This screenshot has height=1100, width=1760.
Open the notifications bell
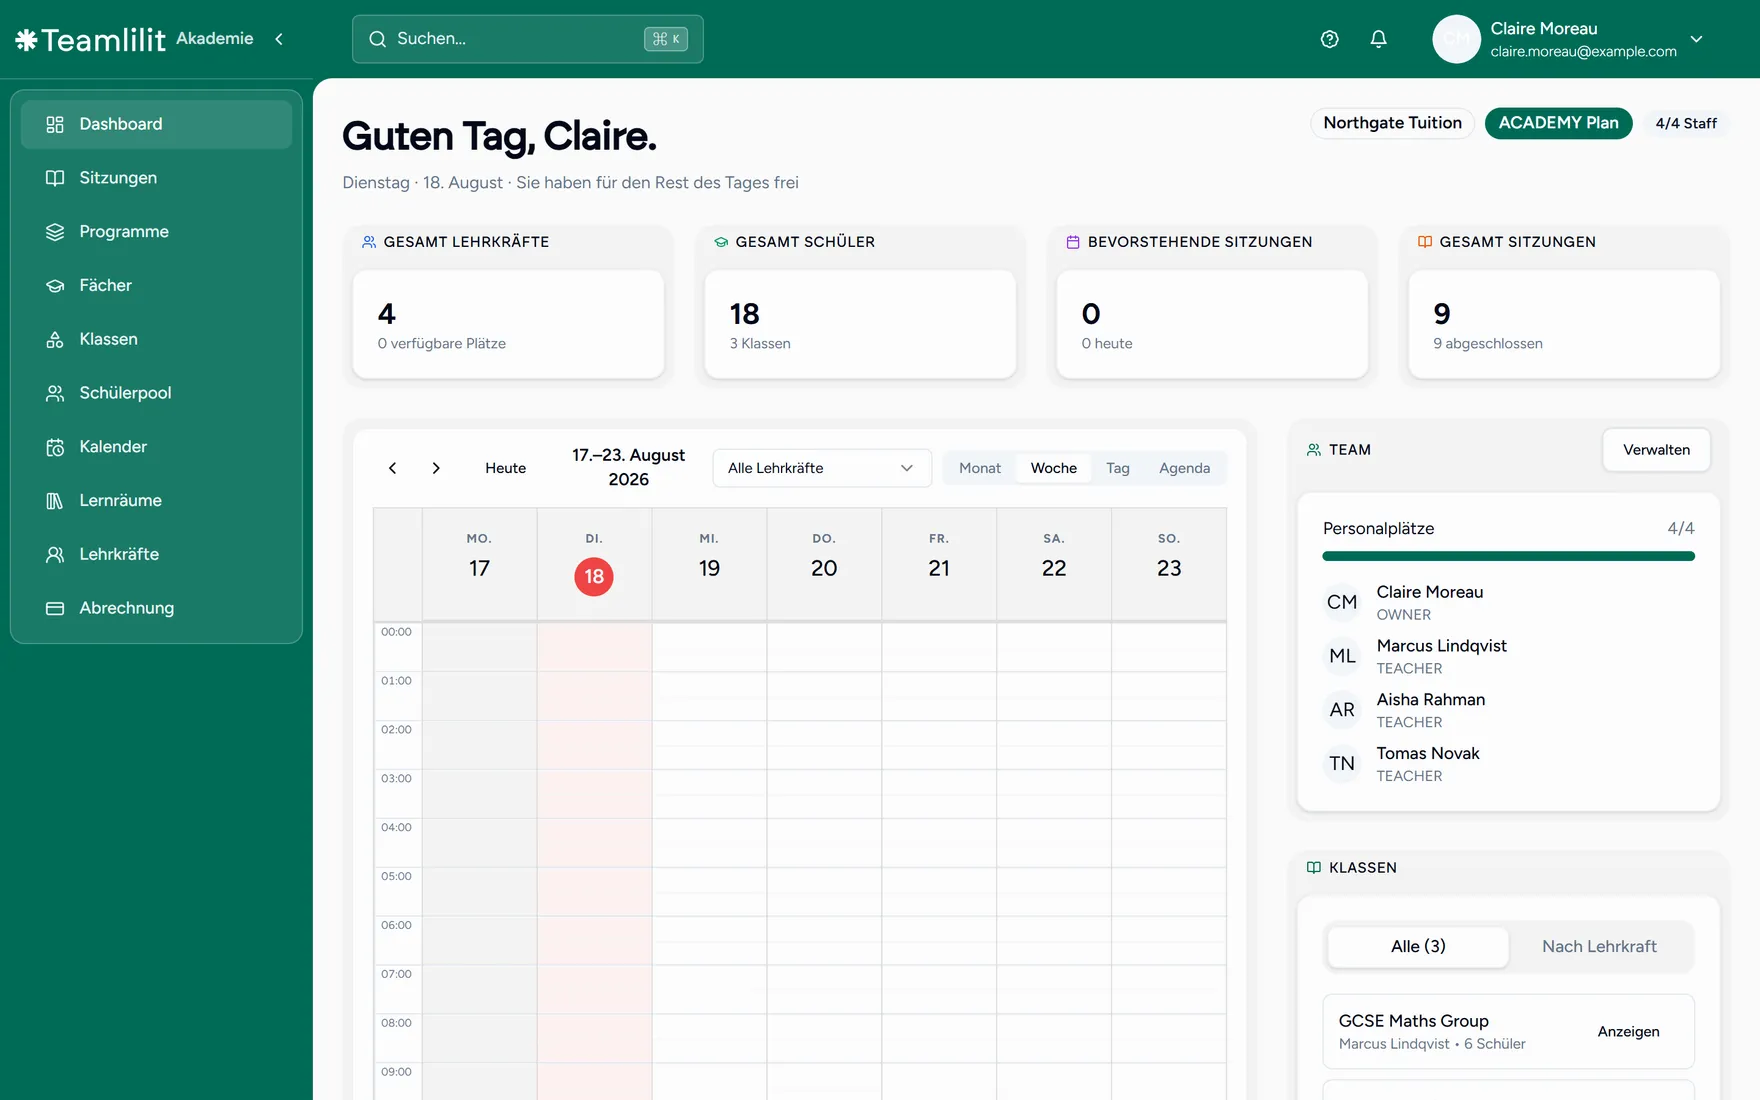(1378, 39)
